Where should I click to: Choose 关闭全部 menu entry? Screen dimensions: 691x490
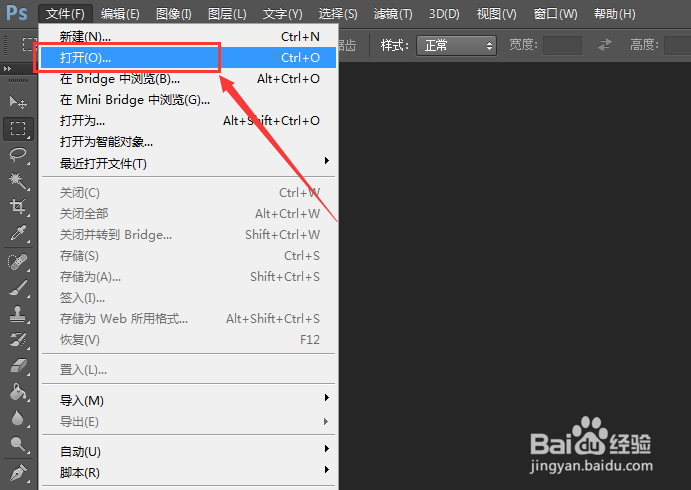189,214
